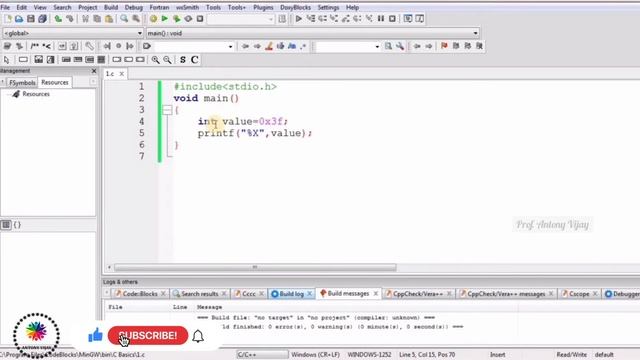Click the Stop debugger icon

(x=392, y=19)
